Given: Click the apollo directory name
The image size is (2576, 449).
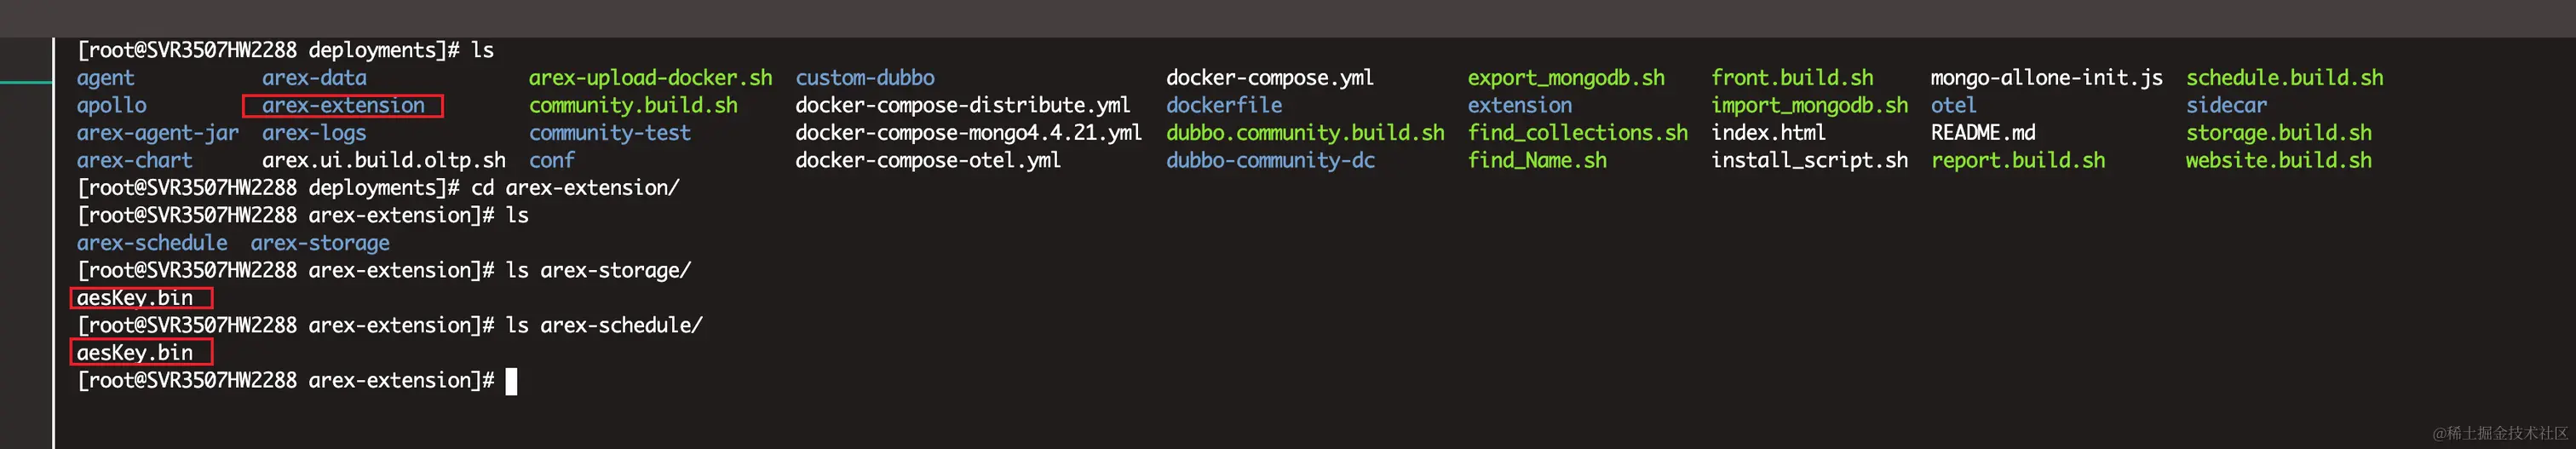Looking at the screenshot, I should (x=111, y=105).
